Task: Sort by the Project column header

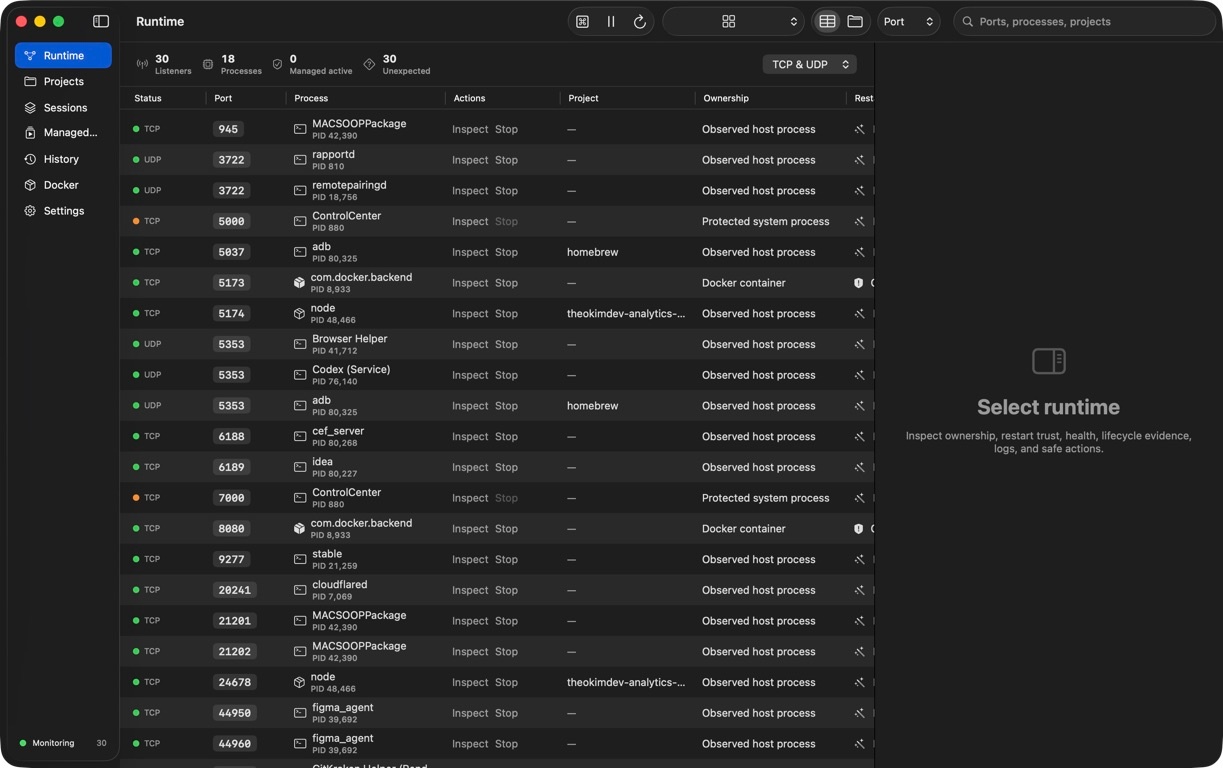Action: coord(583,98)
